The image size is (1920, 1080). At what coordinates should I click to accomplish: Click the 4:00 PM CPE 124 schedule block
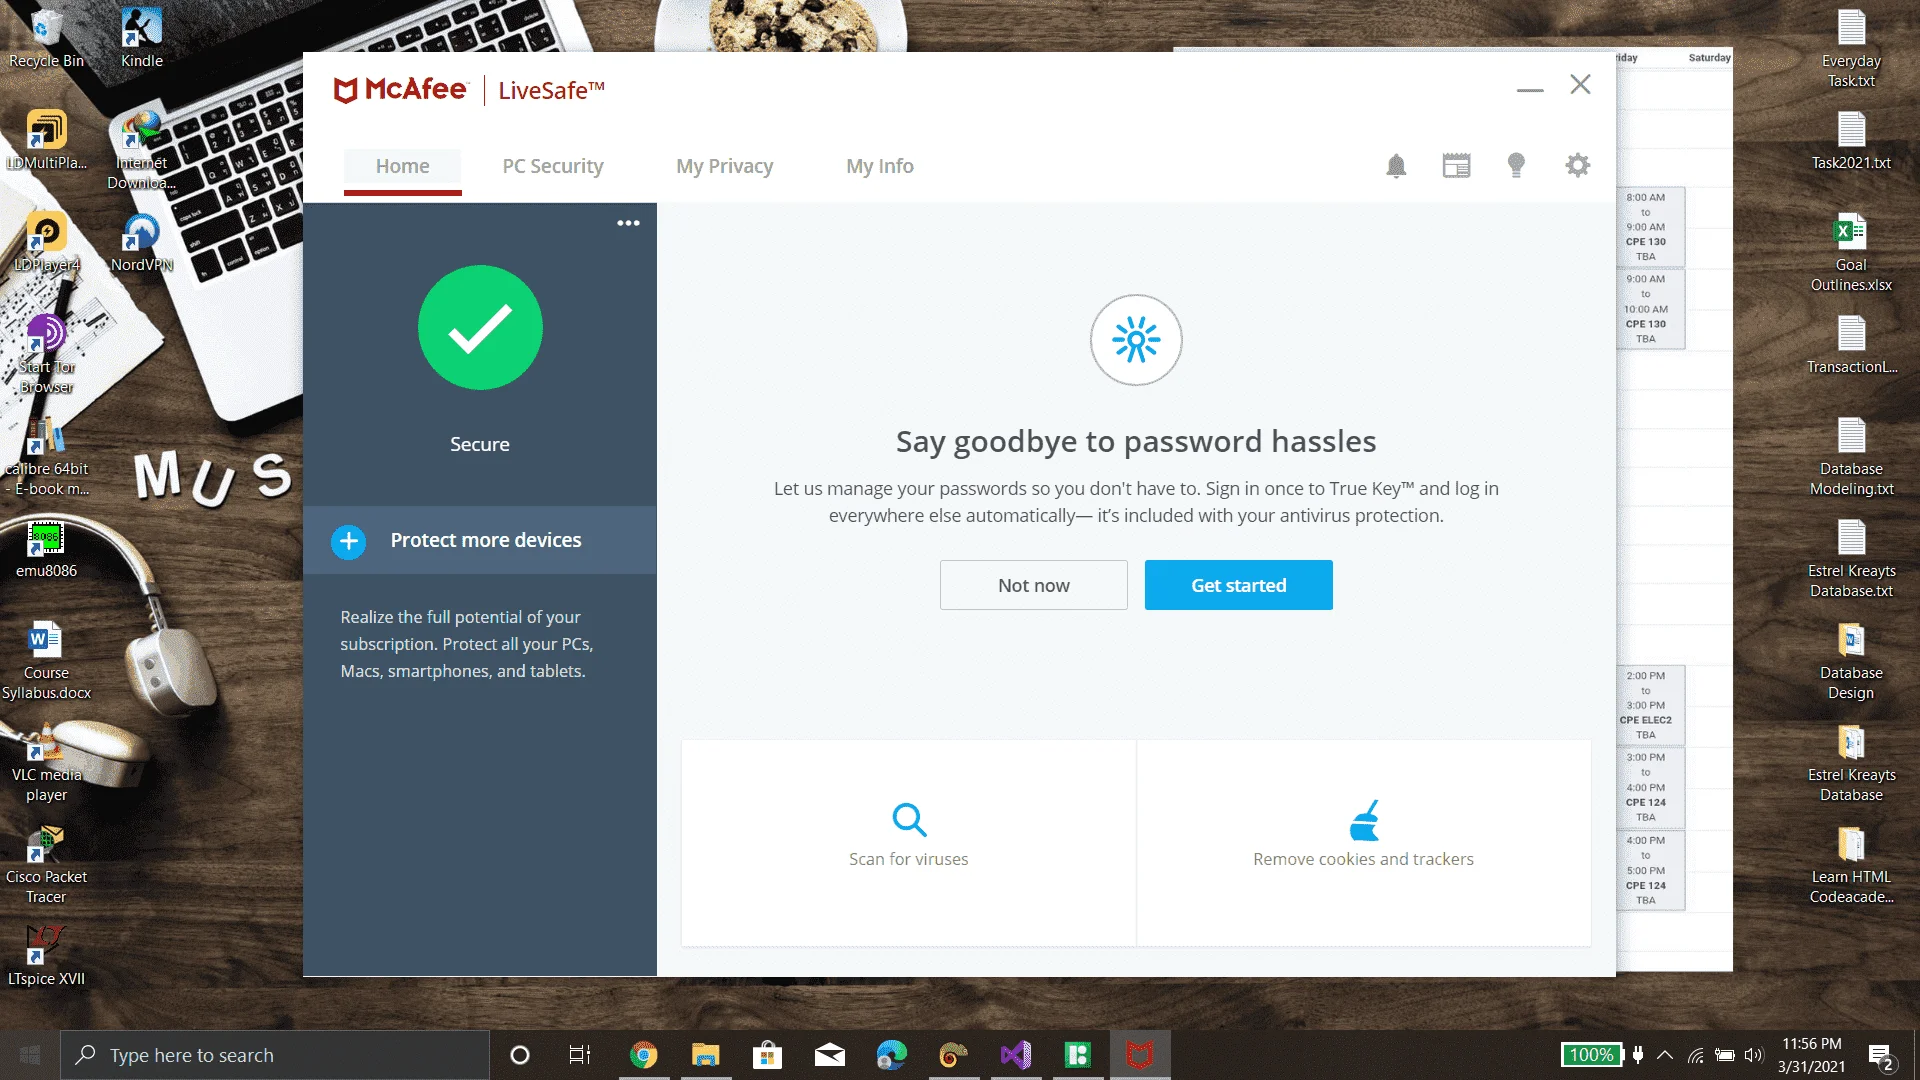1650,870
